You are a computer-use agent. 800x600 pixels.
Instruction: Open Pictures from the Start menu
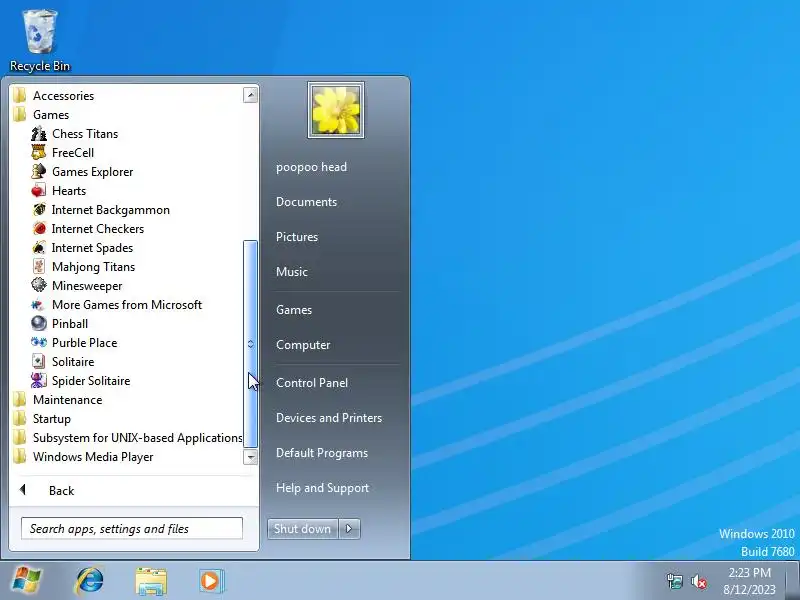(x=297, y=237)
